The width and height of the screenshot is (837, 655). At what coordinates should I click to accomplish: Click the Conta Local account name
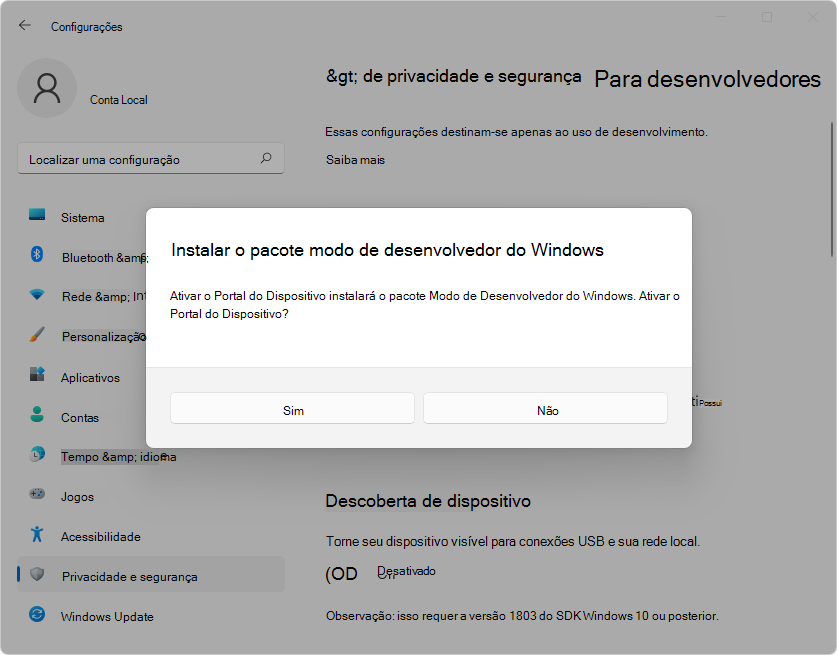pyautogui.click(x=119, y=100)
